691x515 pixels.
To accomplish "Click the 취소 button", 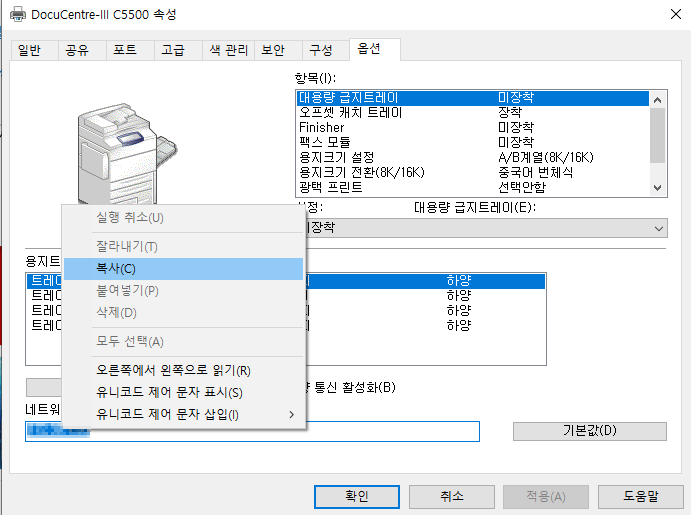I will pyautogui.click(x=452, y=497).
